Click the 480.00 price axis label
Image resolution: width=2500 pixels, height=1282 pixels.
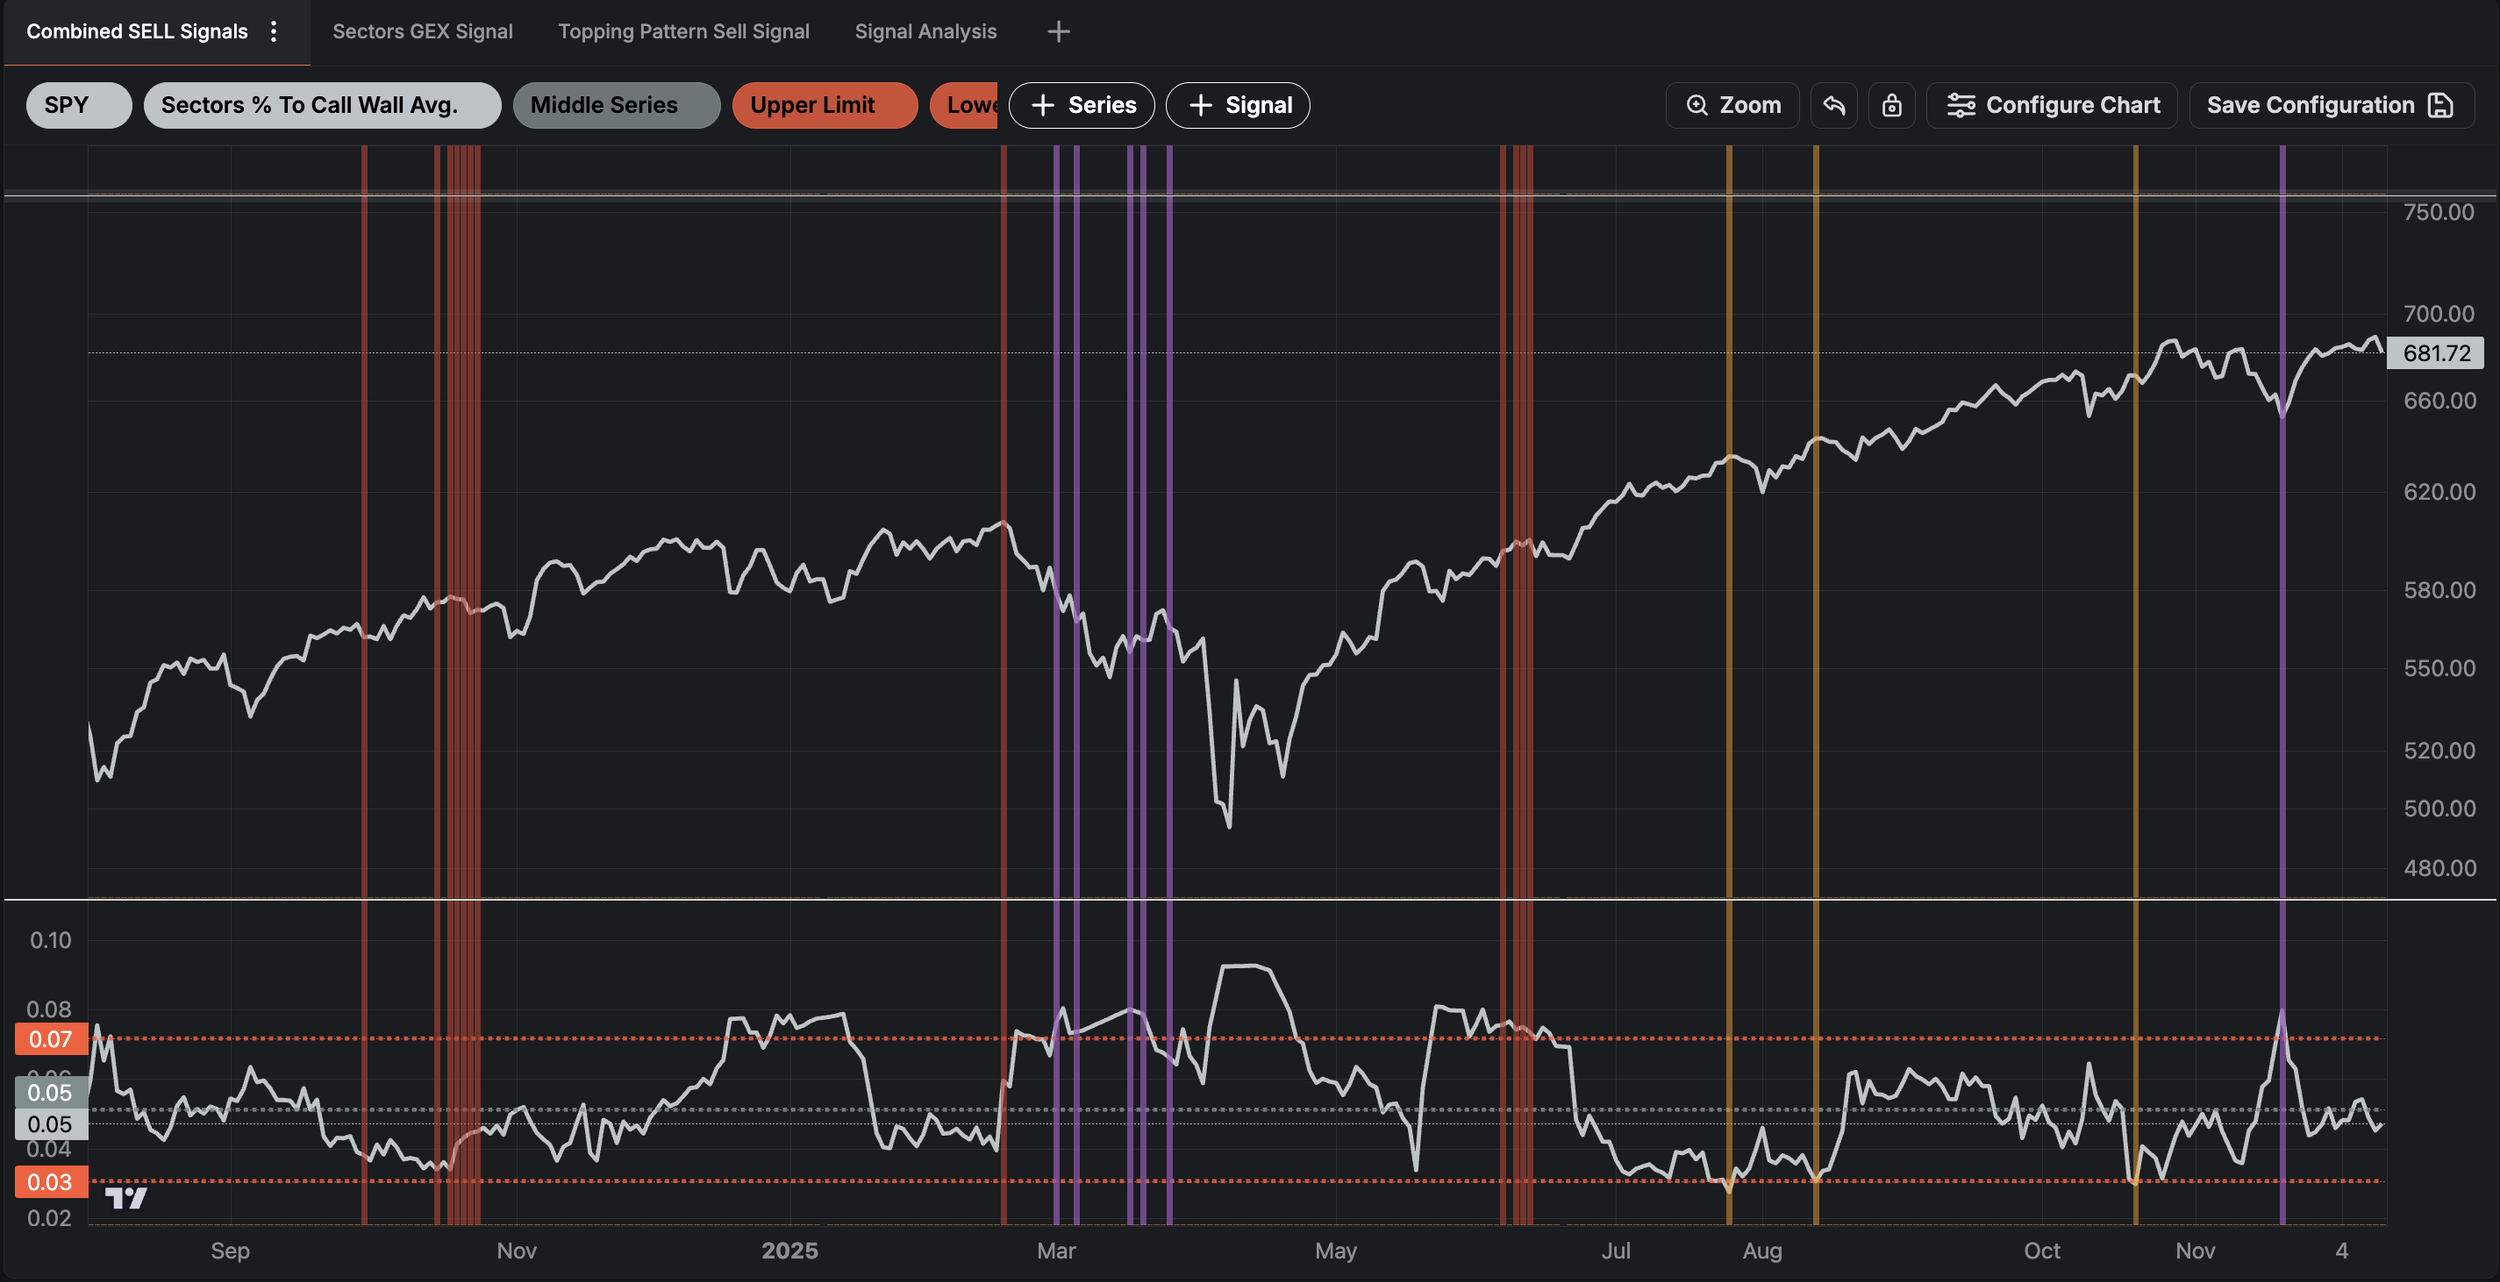(x=2440, y=868)
